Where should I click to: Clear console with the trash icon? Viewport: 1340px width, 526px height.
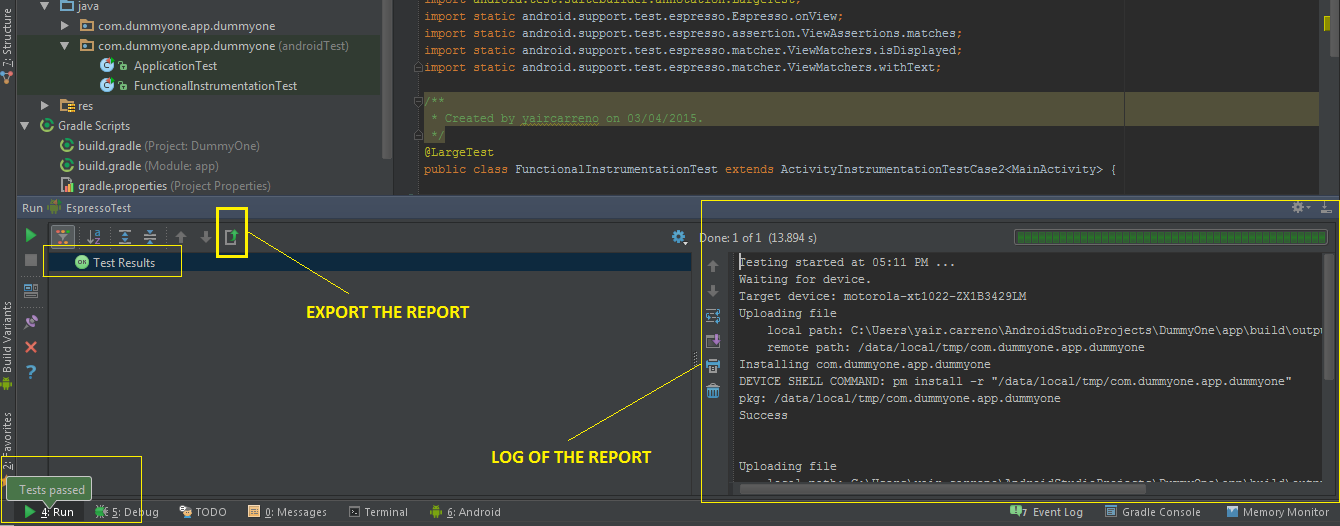(x=713, y=391)
